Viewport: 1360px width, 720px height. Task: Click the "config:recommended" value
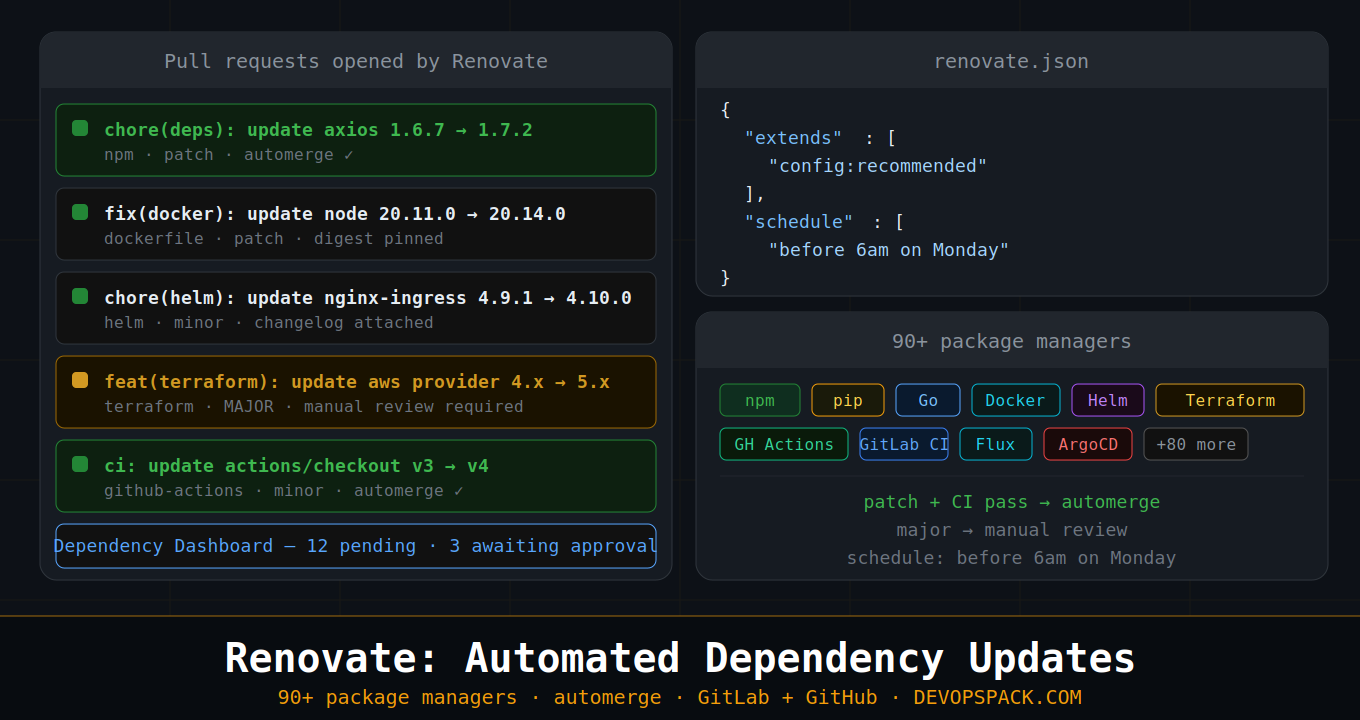(x=878, y=166)
